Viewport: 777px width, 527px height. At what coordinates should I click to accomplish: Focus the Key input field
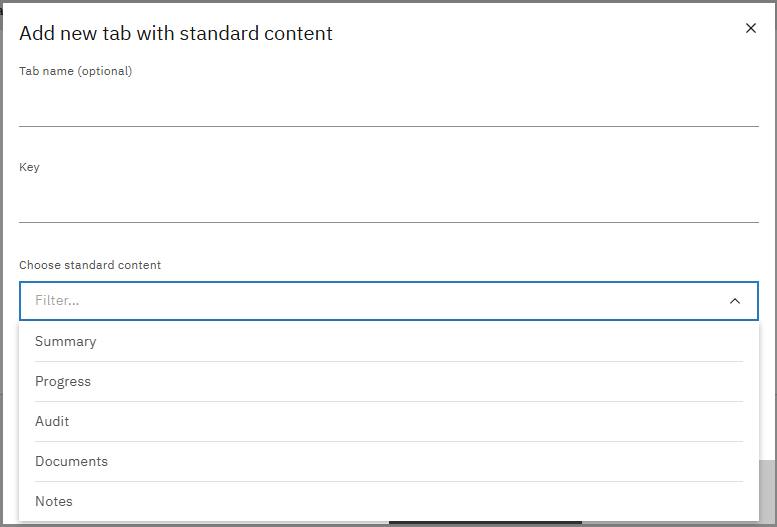pyautogui.click(x=388, y=202)
